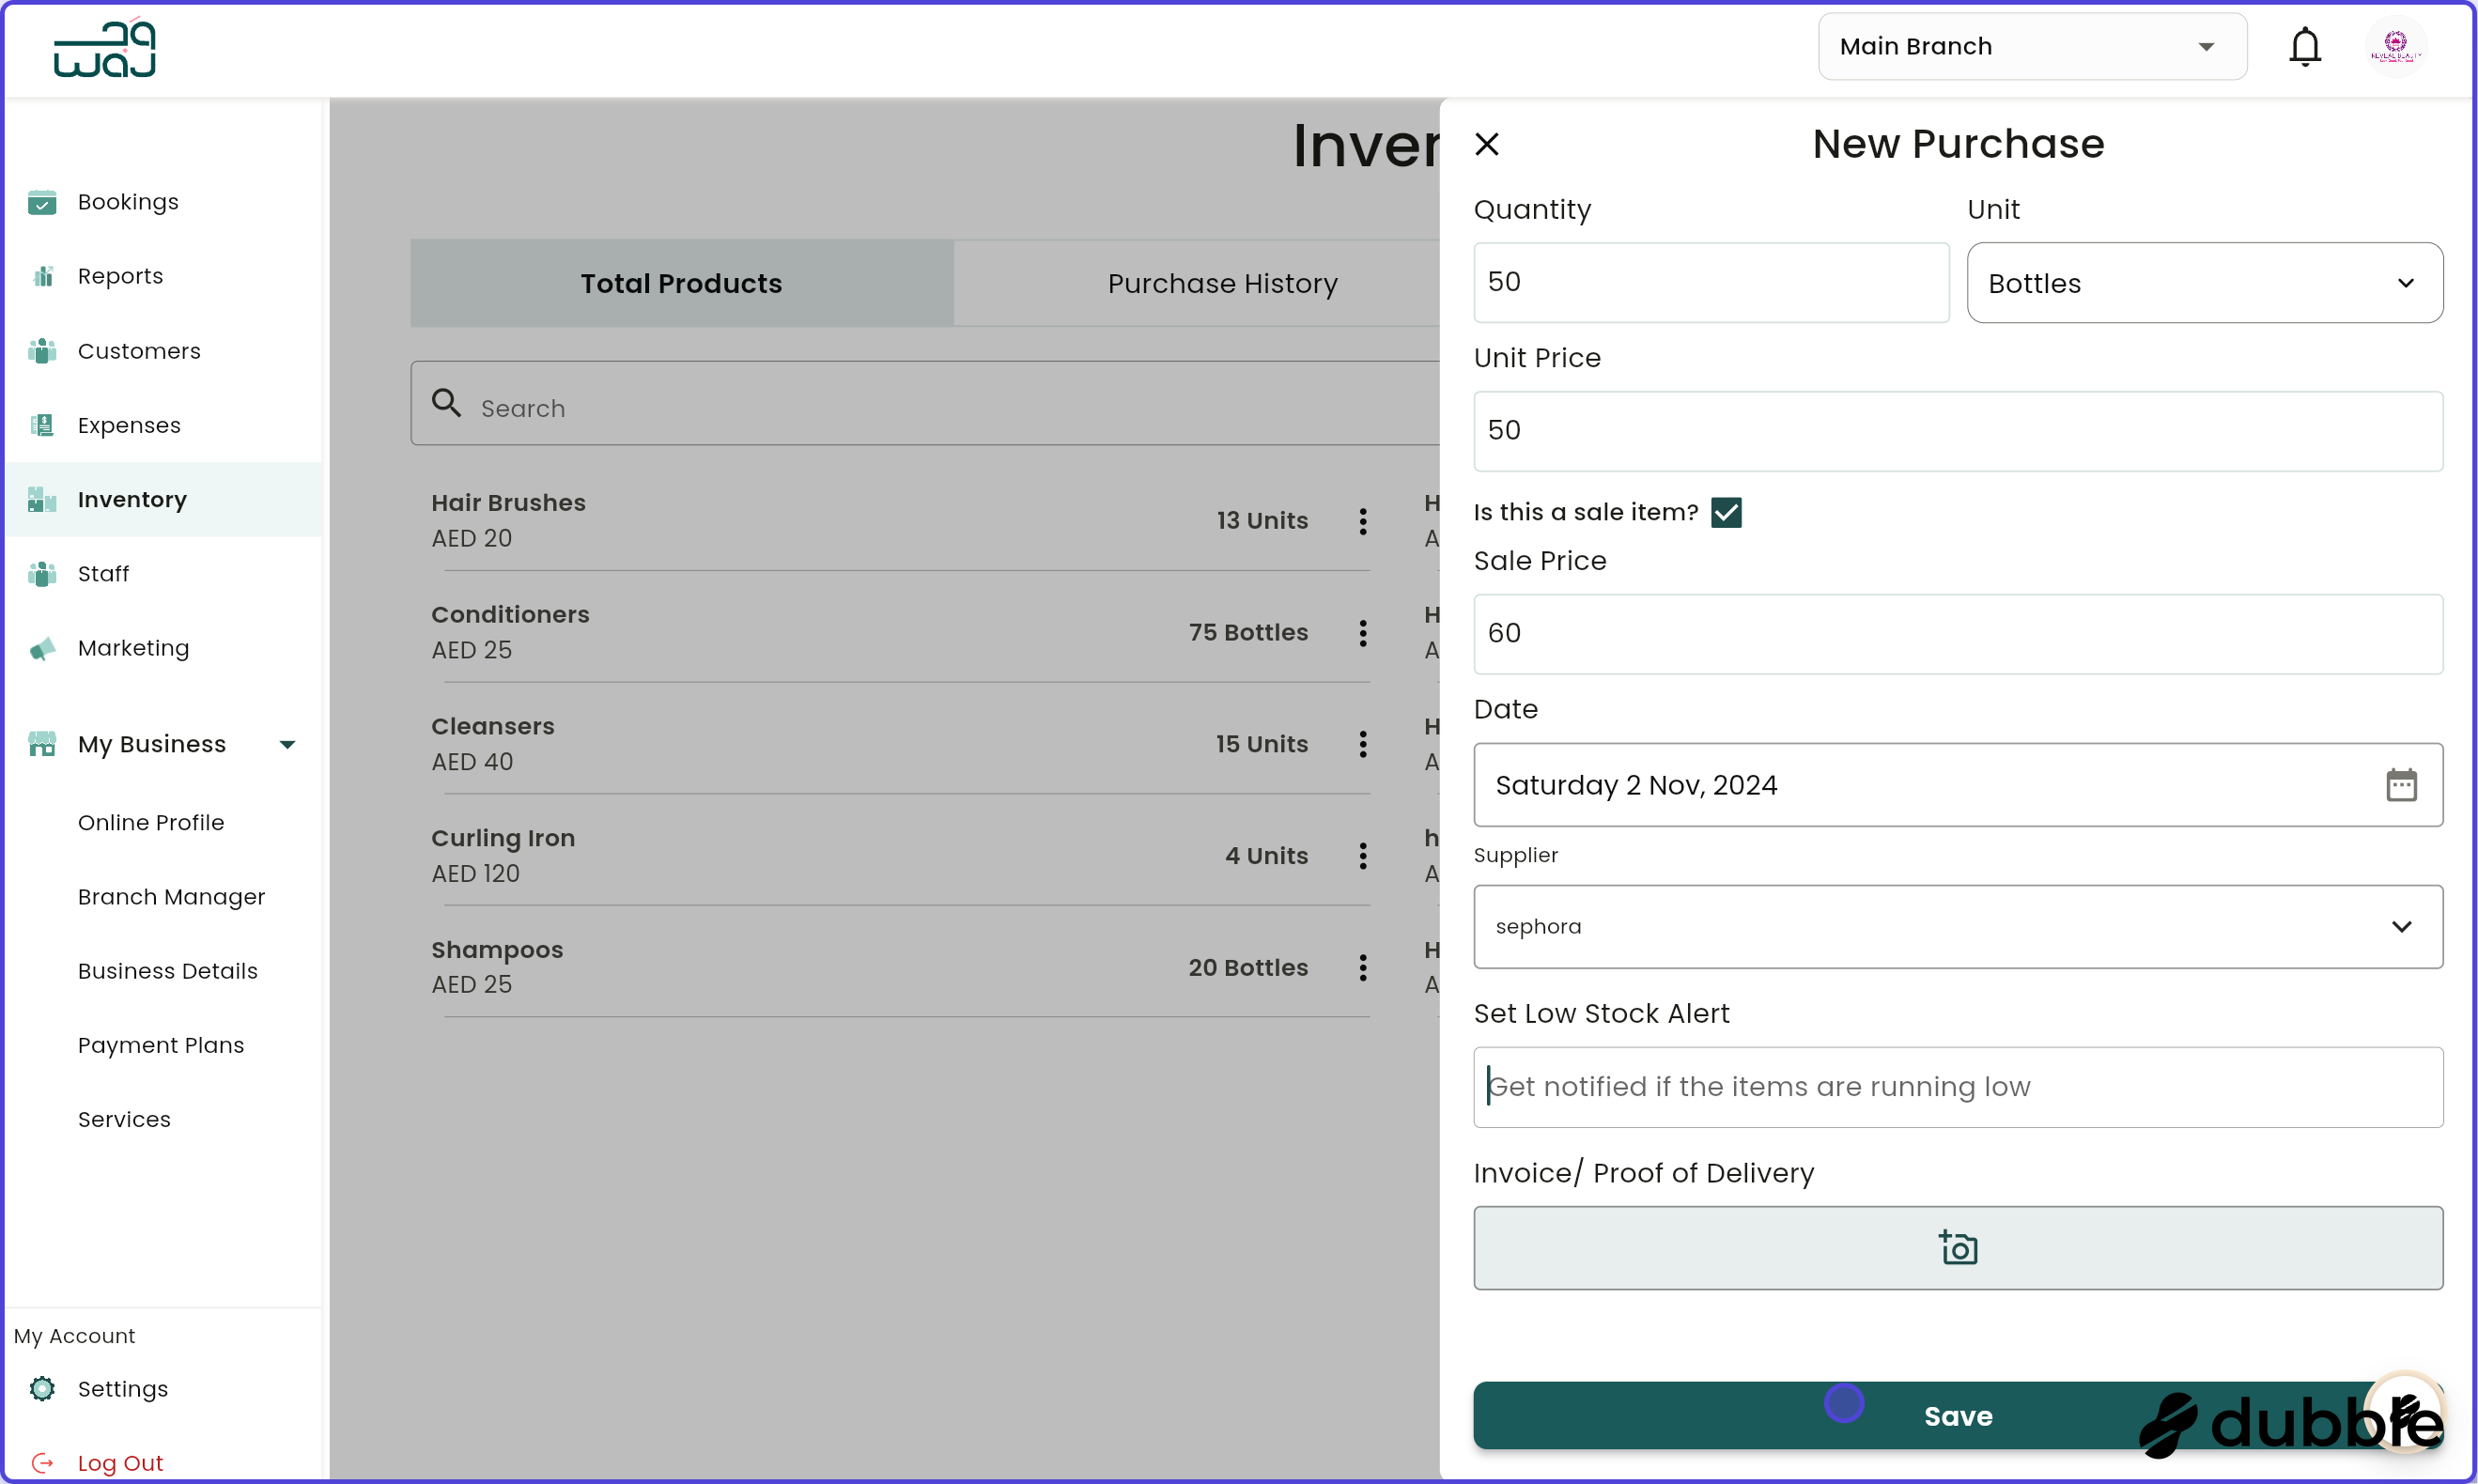Click the Save button

[1957, 1416]
